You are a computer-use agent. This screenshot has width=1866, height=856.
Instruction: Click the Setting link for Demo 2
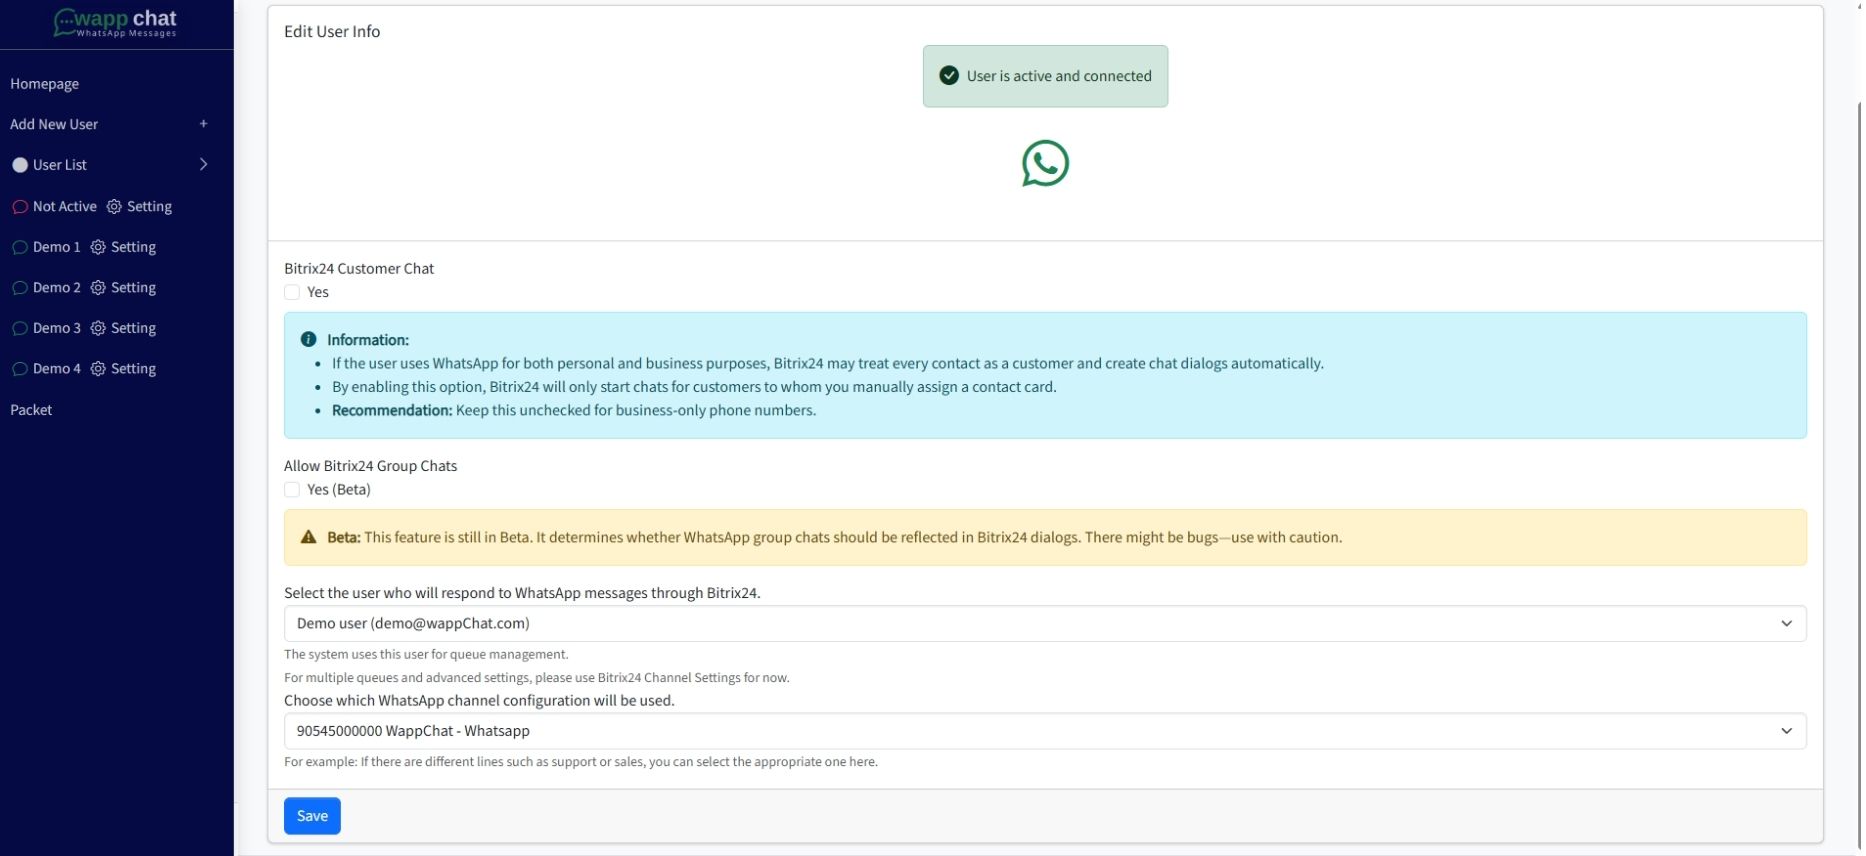tap(133, 288)
